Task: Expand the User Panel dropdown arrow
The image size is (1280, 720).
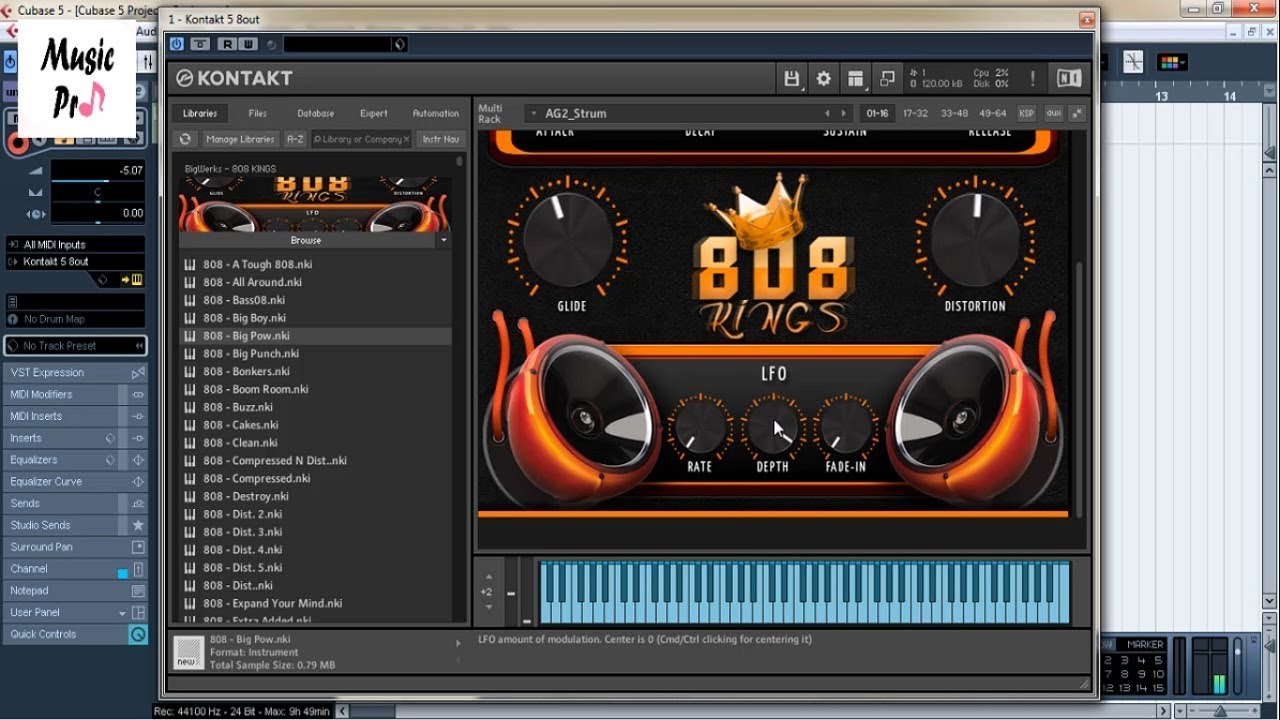Action: click(122, 613)
